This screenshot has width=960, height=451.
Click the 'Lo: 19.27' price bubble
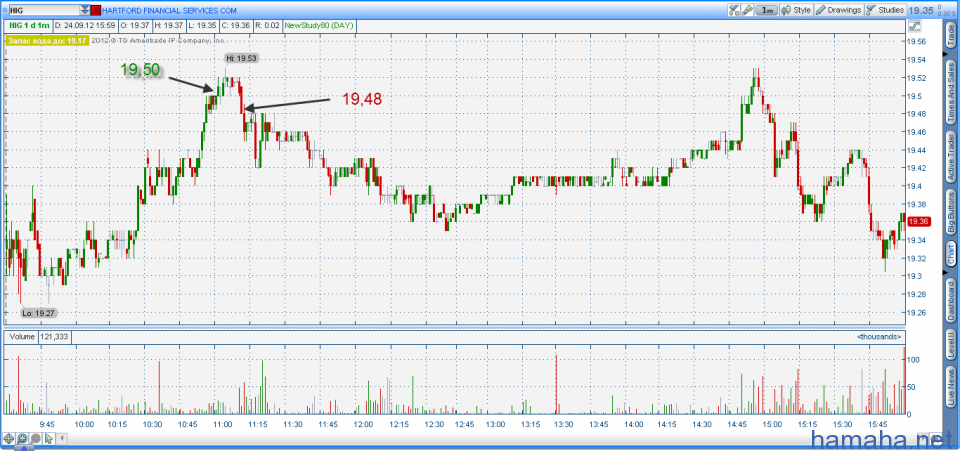click(37, 313)
